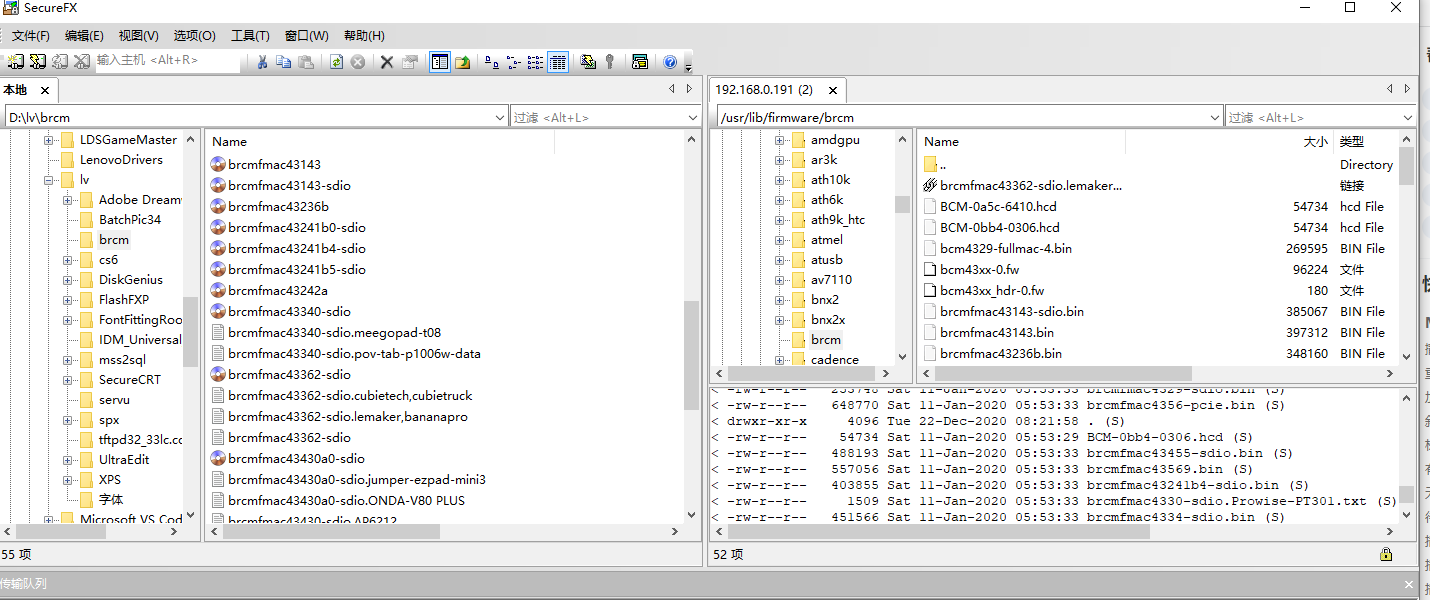
Task: Select remote bcm4329-fullmac-4.bin file
Action: pos(1005,248)
